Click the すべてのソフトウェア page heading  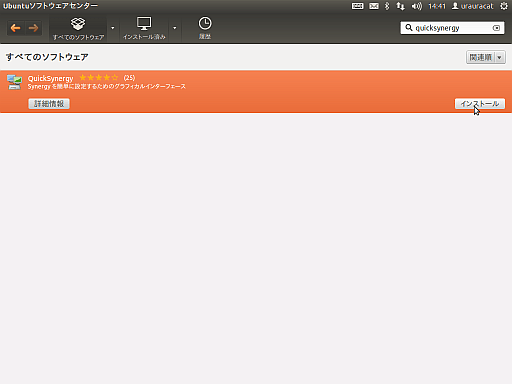point(47,57)
